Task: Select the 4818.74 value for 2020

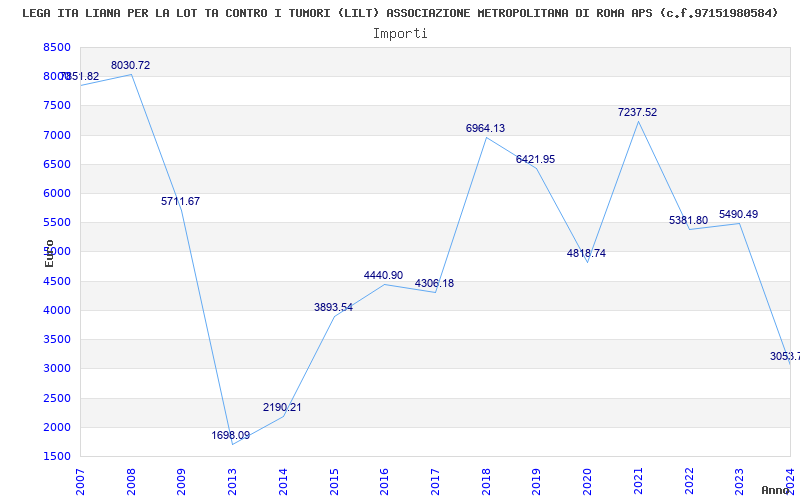Action: [x=586, y=253]
